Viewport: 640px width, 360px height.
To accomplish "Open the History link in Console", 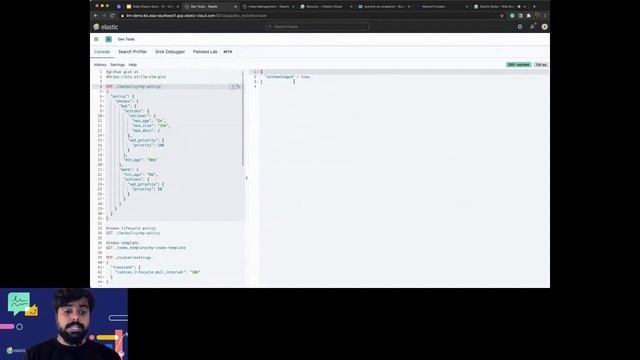I will point(100,65).
